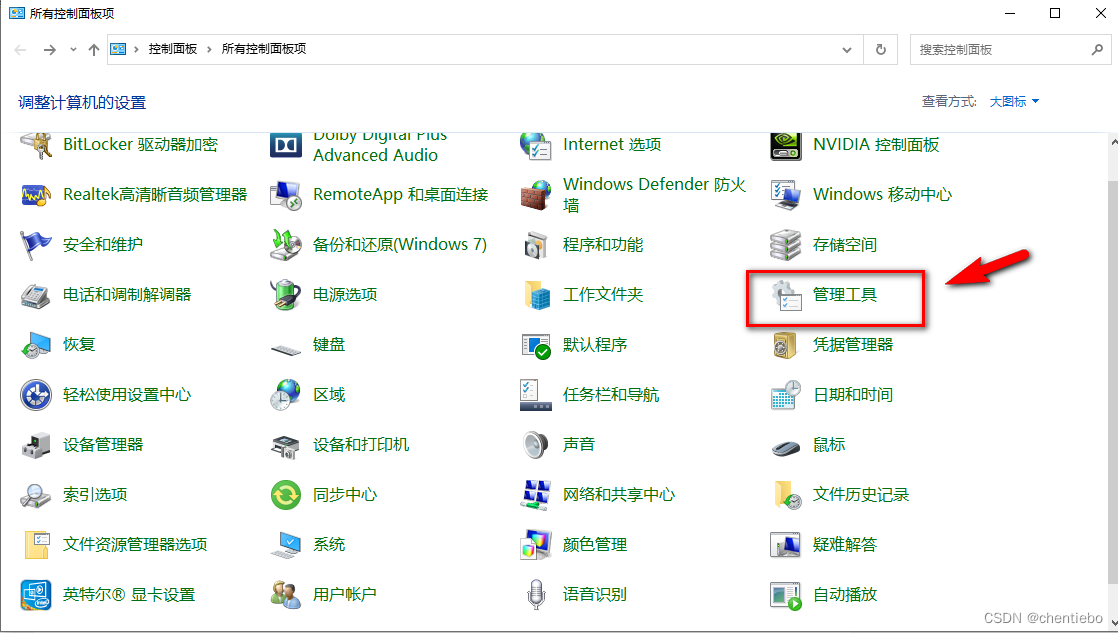Click inside the 搜索控制面板 search box

pos(1000,49)
